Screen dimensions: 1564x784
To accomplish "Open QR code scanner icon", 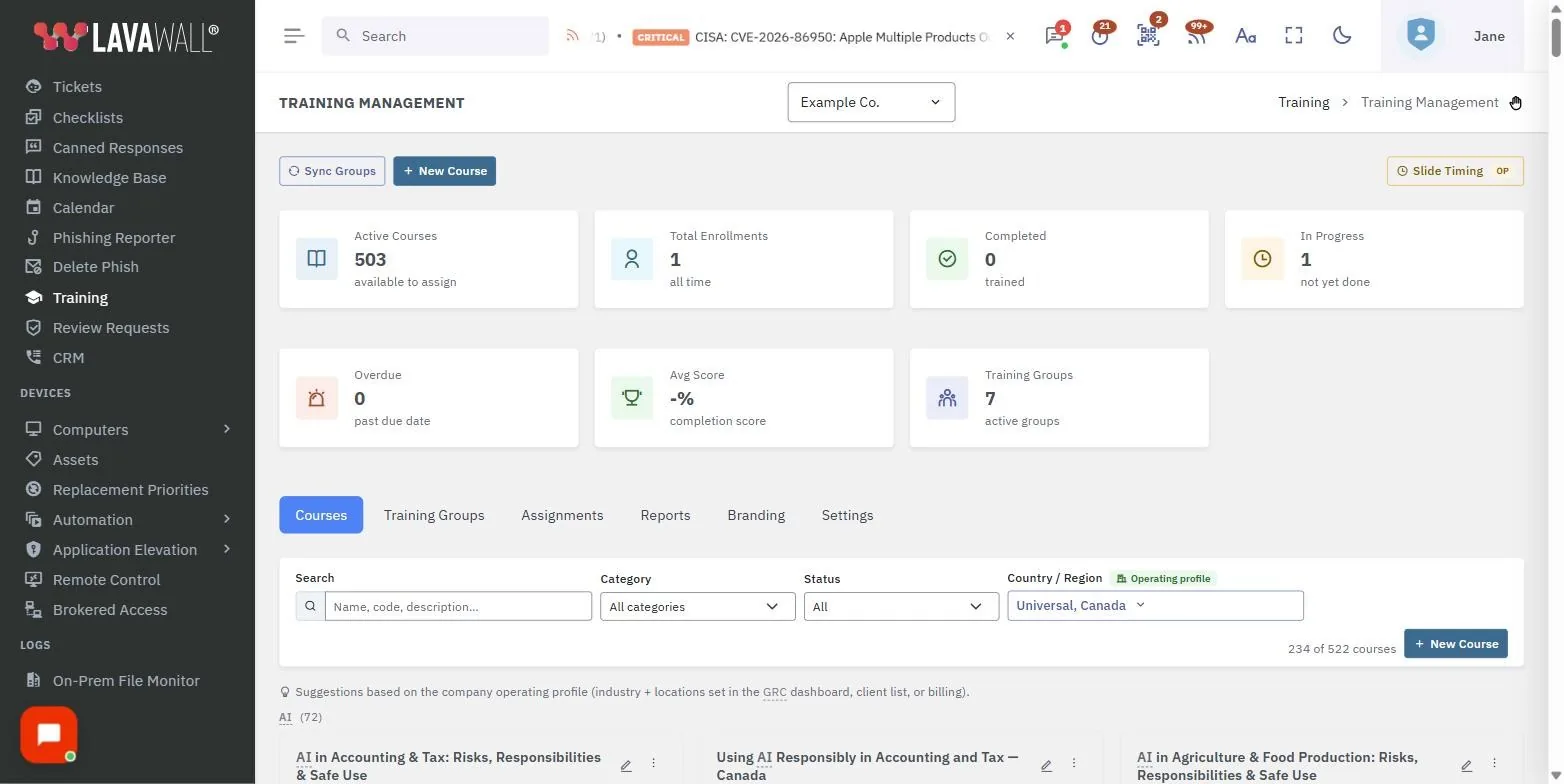I will click(x=1148, y=35).
